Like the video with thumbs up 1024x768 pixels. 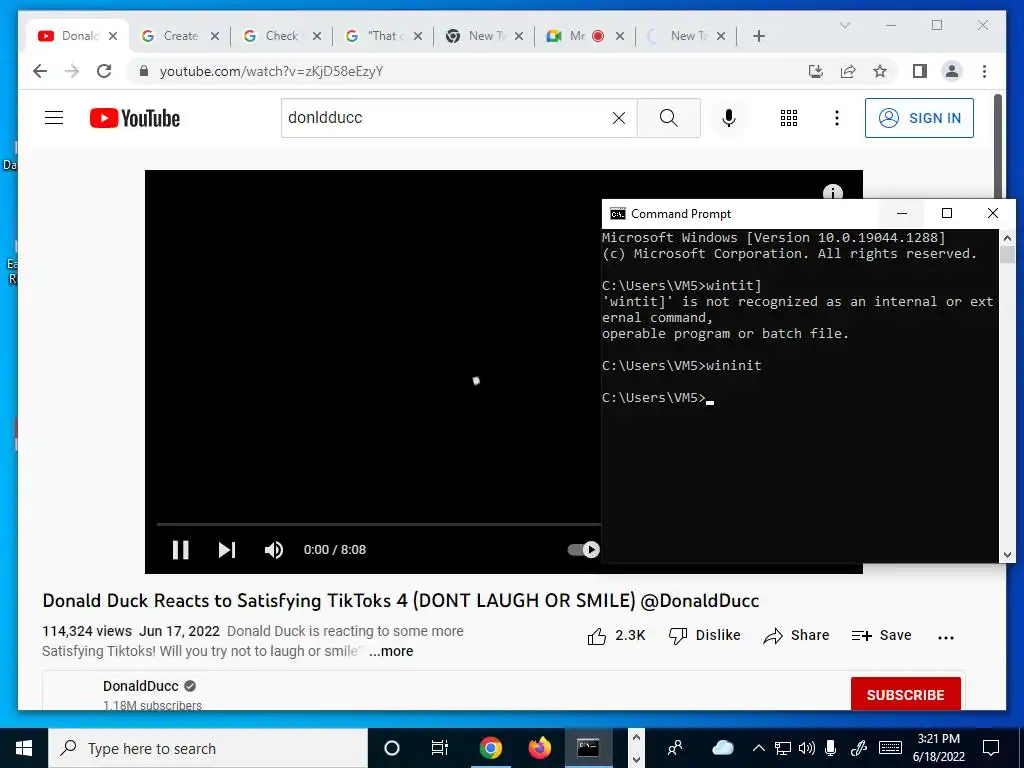coord(616,635)
